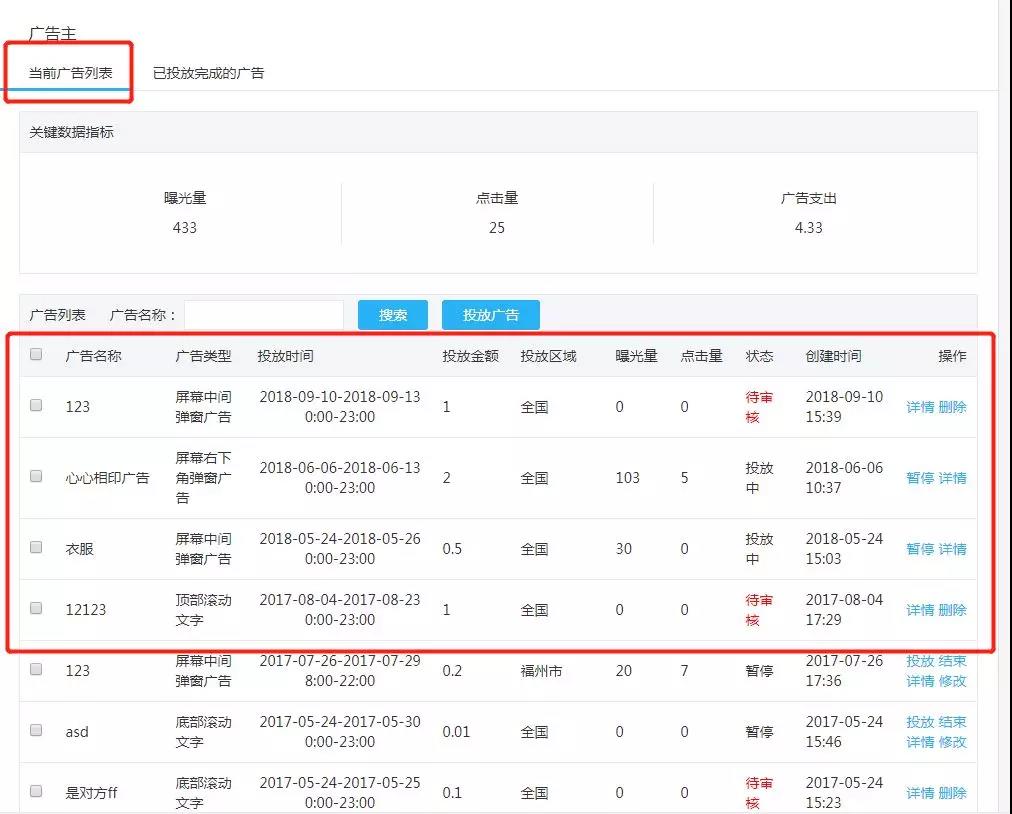This screenshot has height=814, width=1012.
Task: Click 删除 for 是对方ff ad
Action: [x=953, y=793]
